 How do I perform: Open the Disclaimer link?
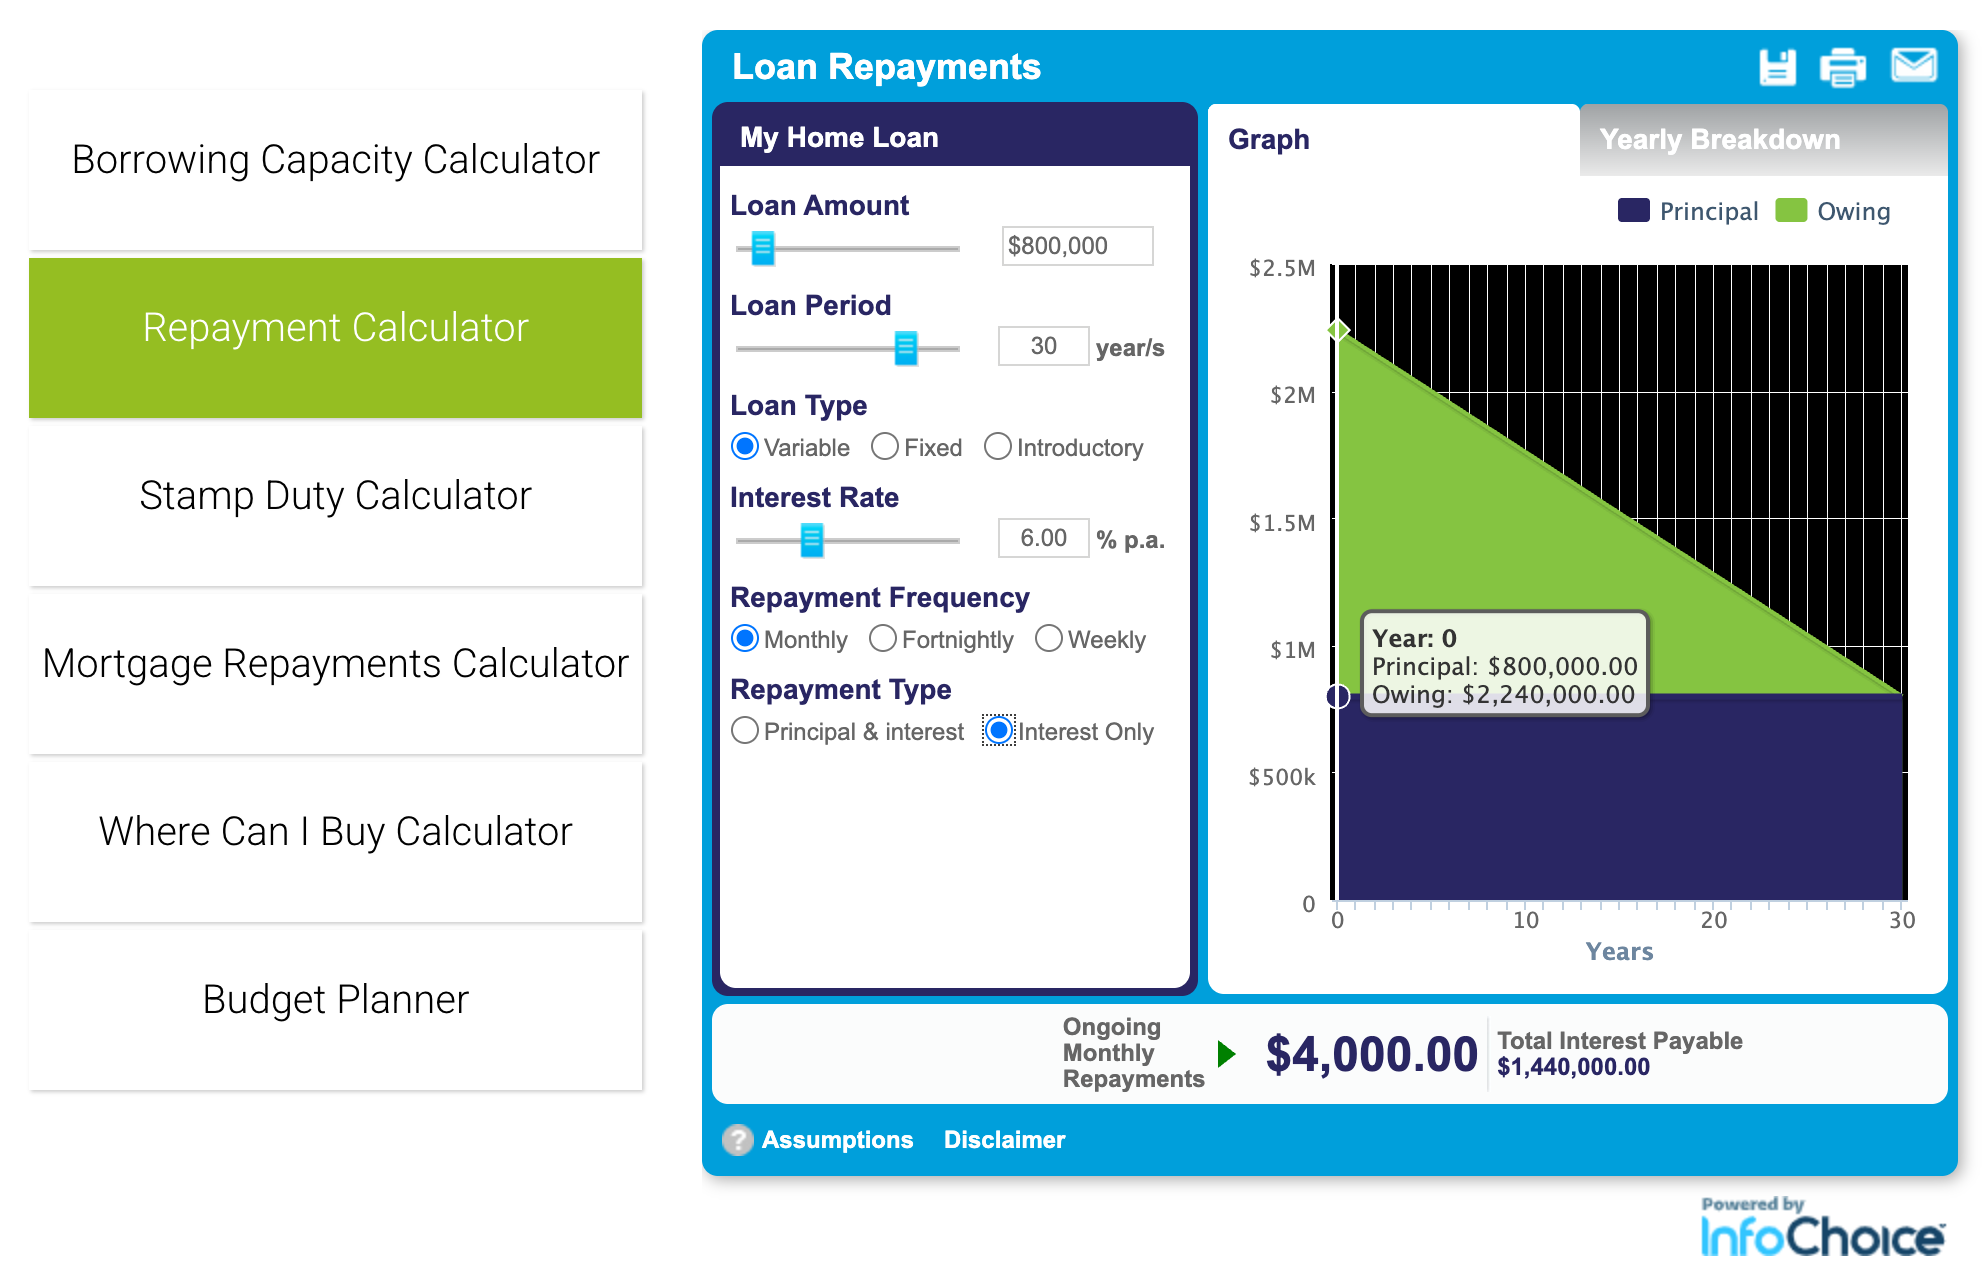pos(1004,1140)
